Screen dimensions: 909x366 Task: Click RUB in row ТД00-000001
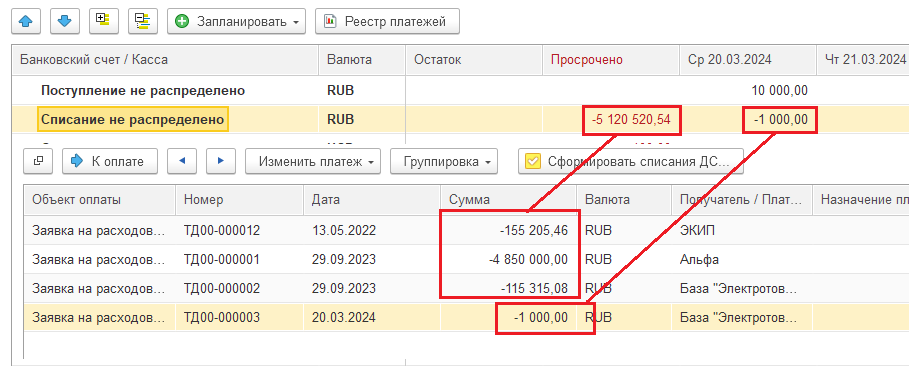click(x=598, y=259)
